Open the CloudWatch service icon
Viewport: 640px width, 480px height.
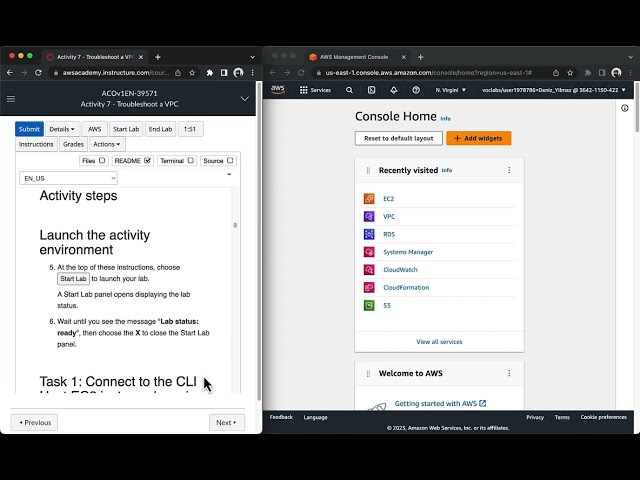pos(369,270)
